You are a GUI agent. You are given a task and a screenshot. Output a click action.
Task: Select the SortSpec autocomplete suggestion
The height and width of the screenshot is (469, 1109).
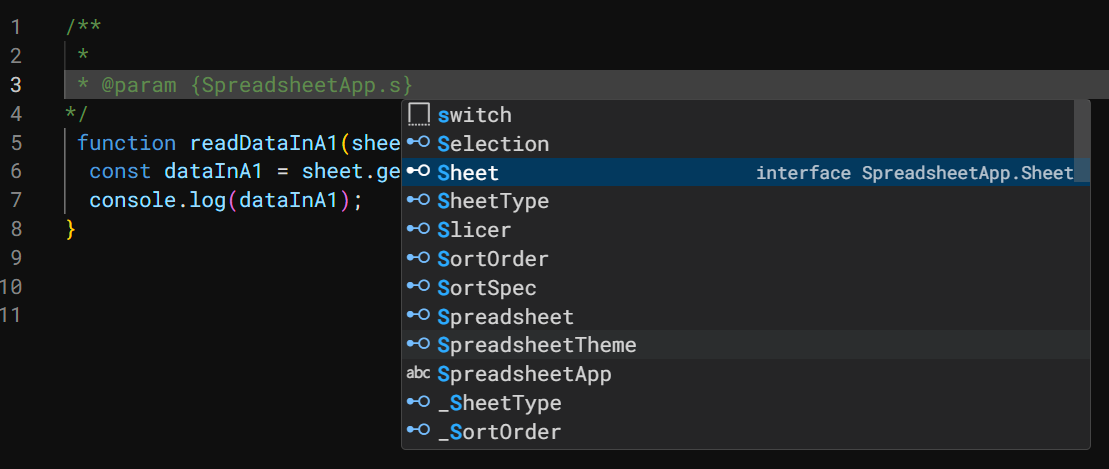pyautogui.click(x=487, y=288)
